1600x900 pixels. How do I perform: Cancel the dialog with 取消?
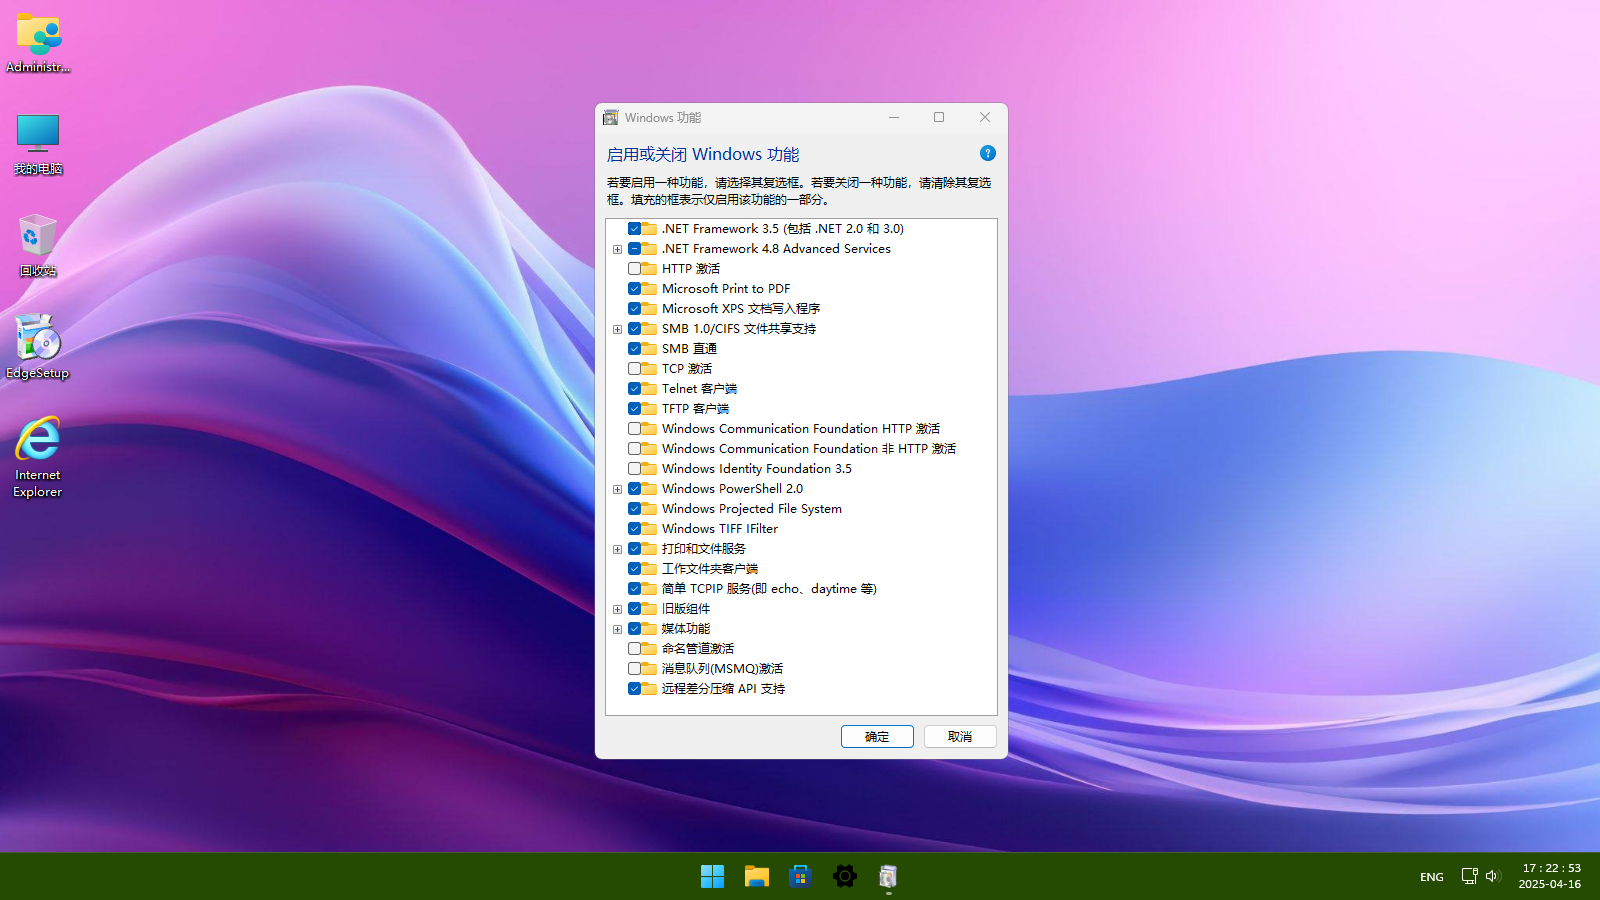click(960, 737)
